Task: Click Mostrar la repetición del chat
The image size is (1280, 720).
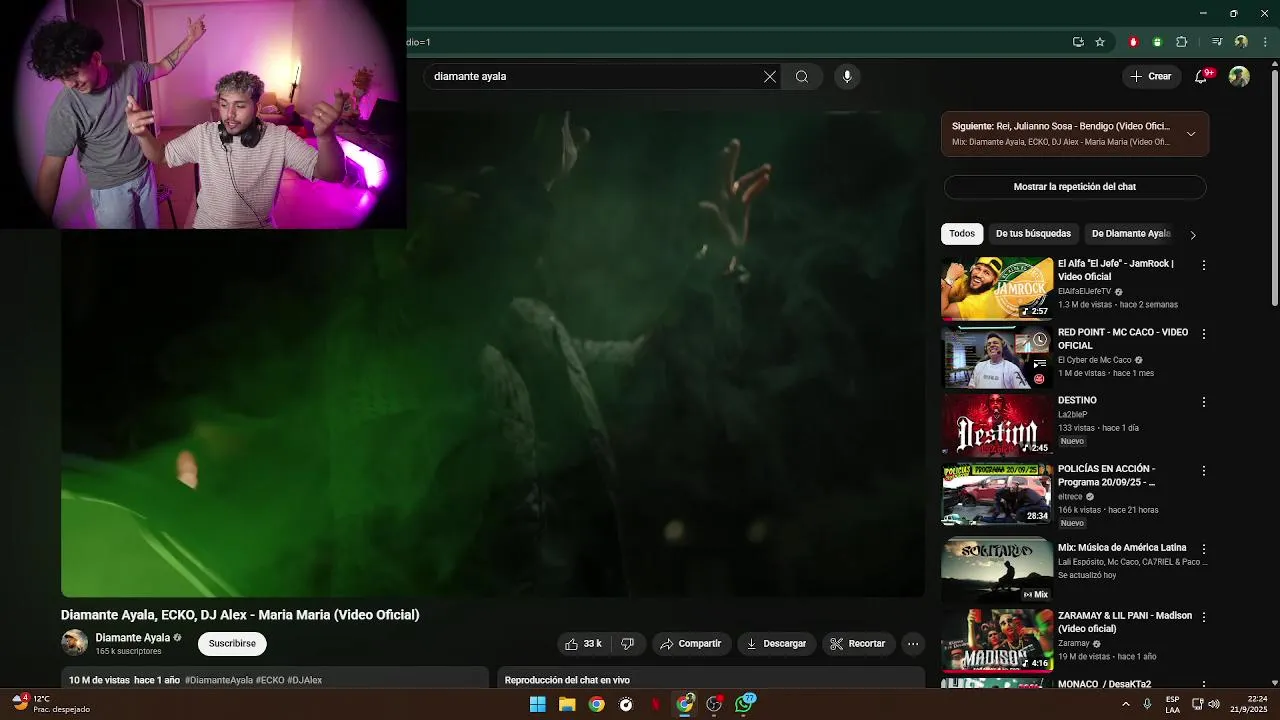Action: [1075, 187]
